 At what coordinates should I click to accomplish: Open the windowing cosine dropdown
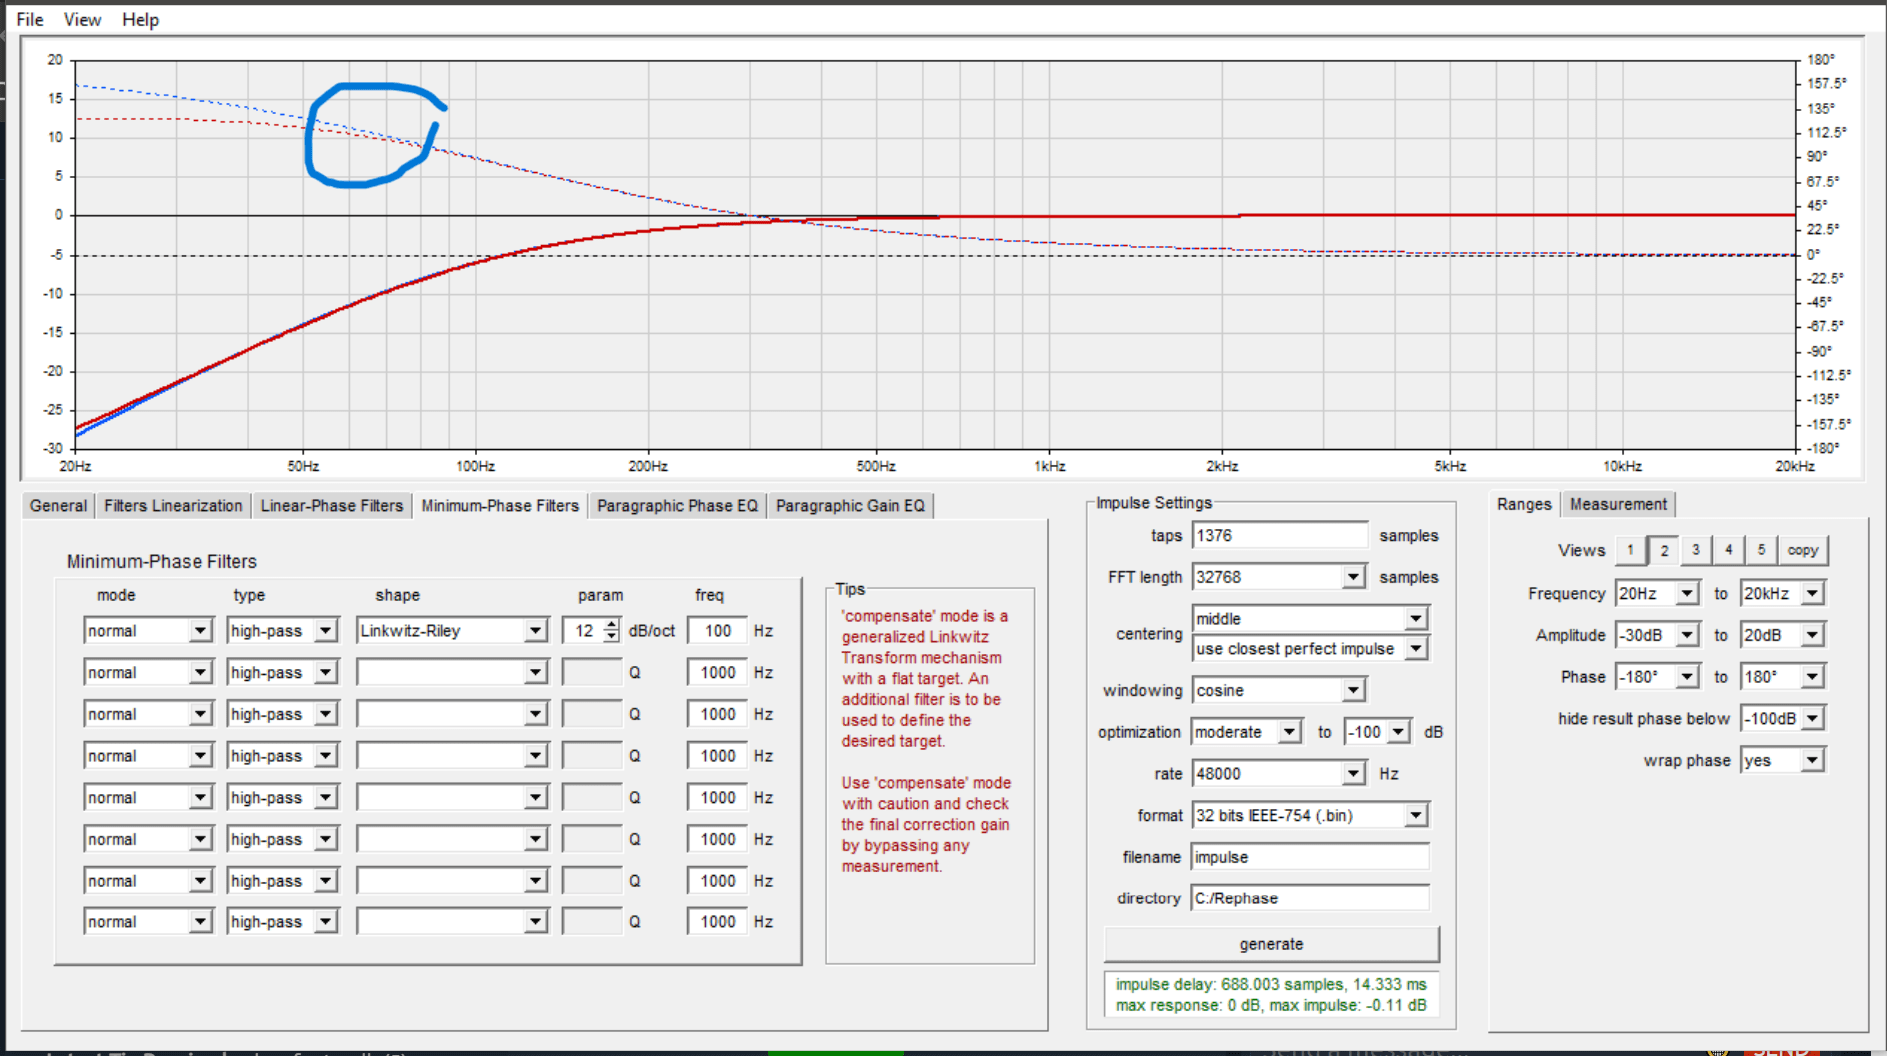[1352, 690]
